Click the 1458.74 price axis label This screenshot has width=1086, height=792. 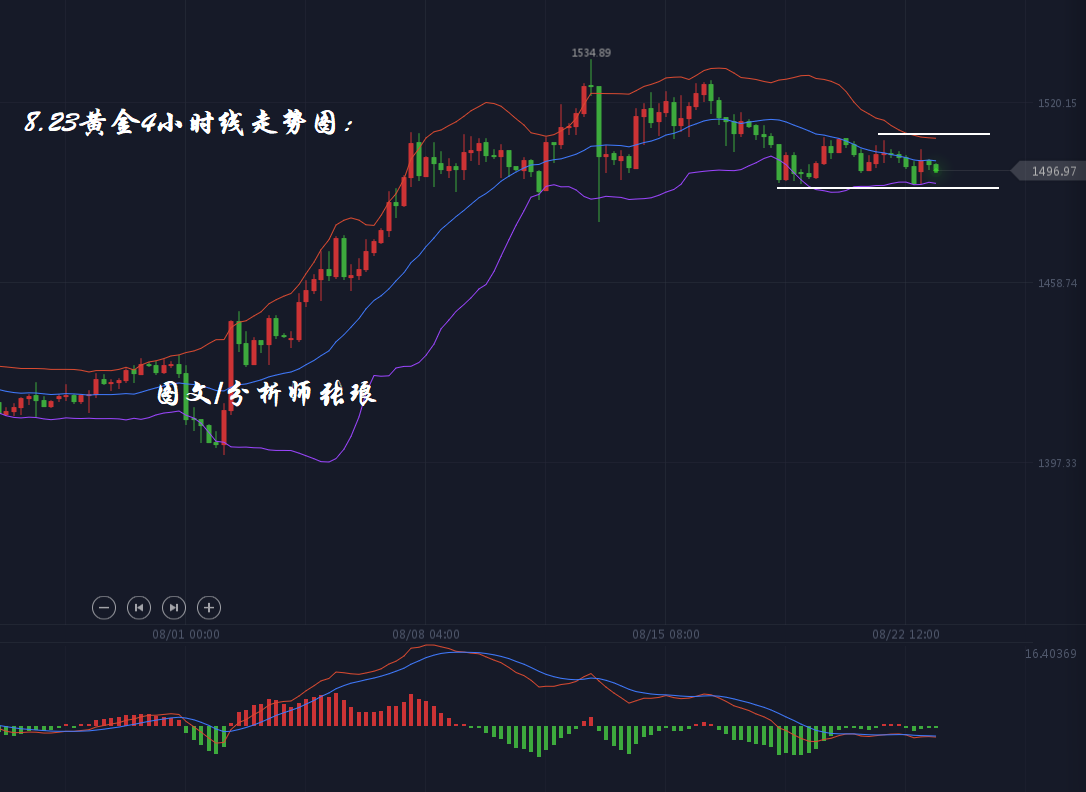1057,283
